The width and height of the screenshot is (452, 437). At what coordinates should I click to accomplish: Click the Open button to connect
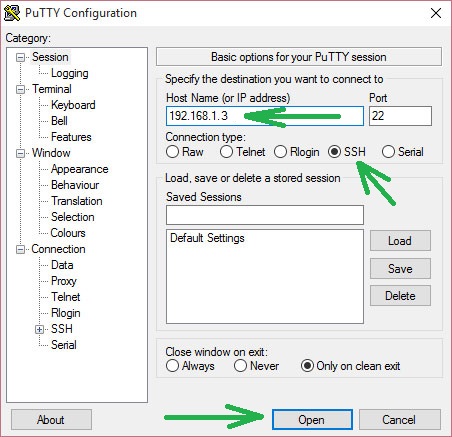click(312, 420)
